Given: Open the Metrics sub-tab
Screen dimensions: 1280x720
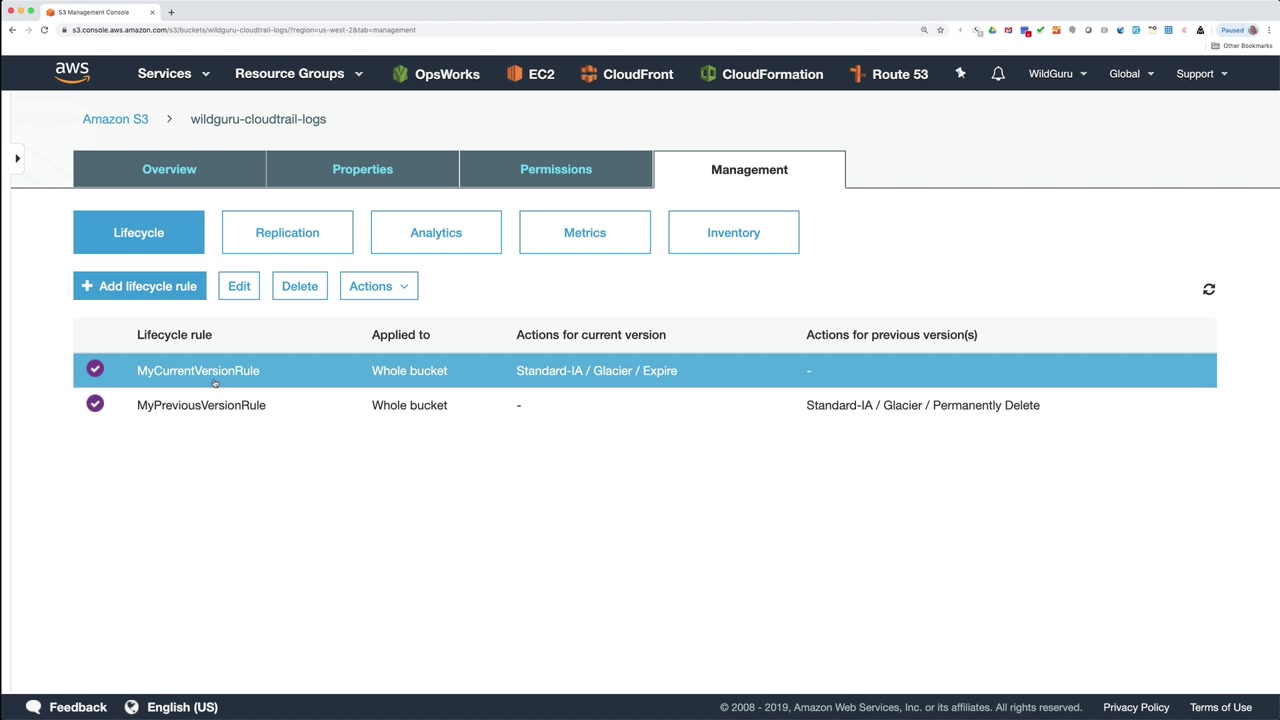Looking at the screenshot, I should tap(585, 232).
